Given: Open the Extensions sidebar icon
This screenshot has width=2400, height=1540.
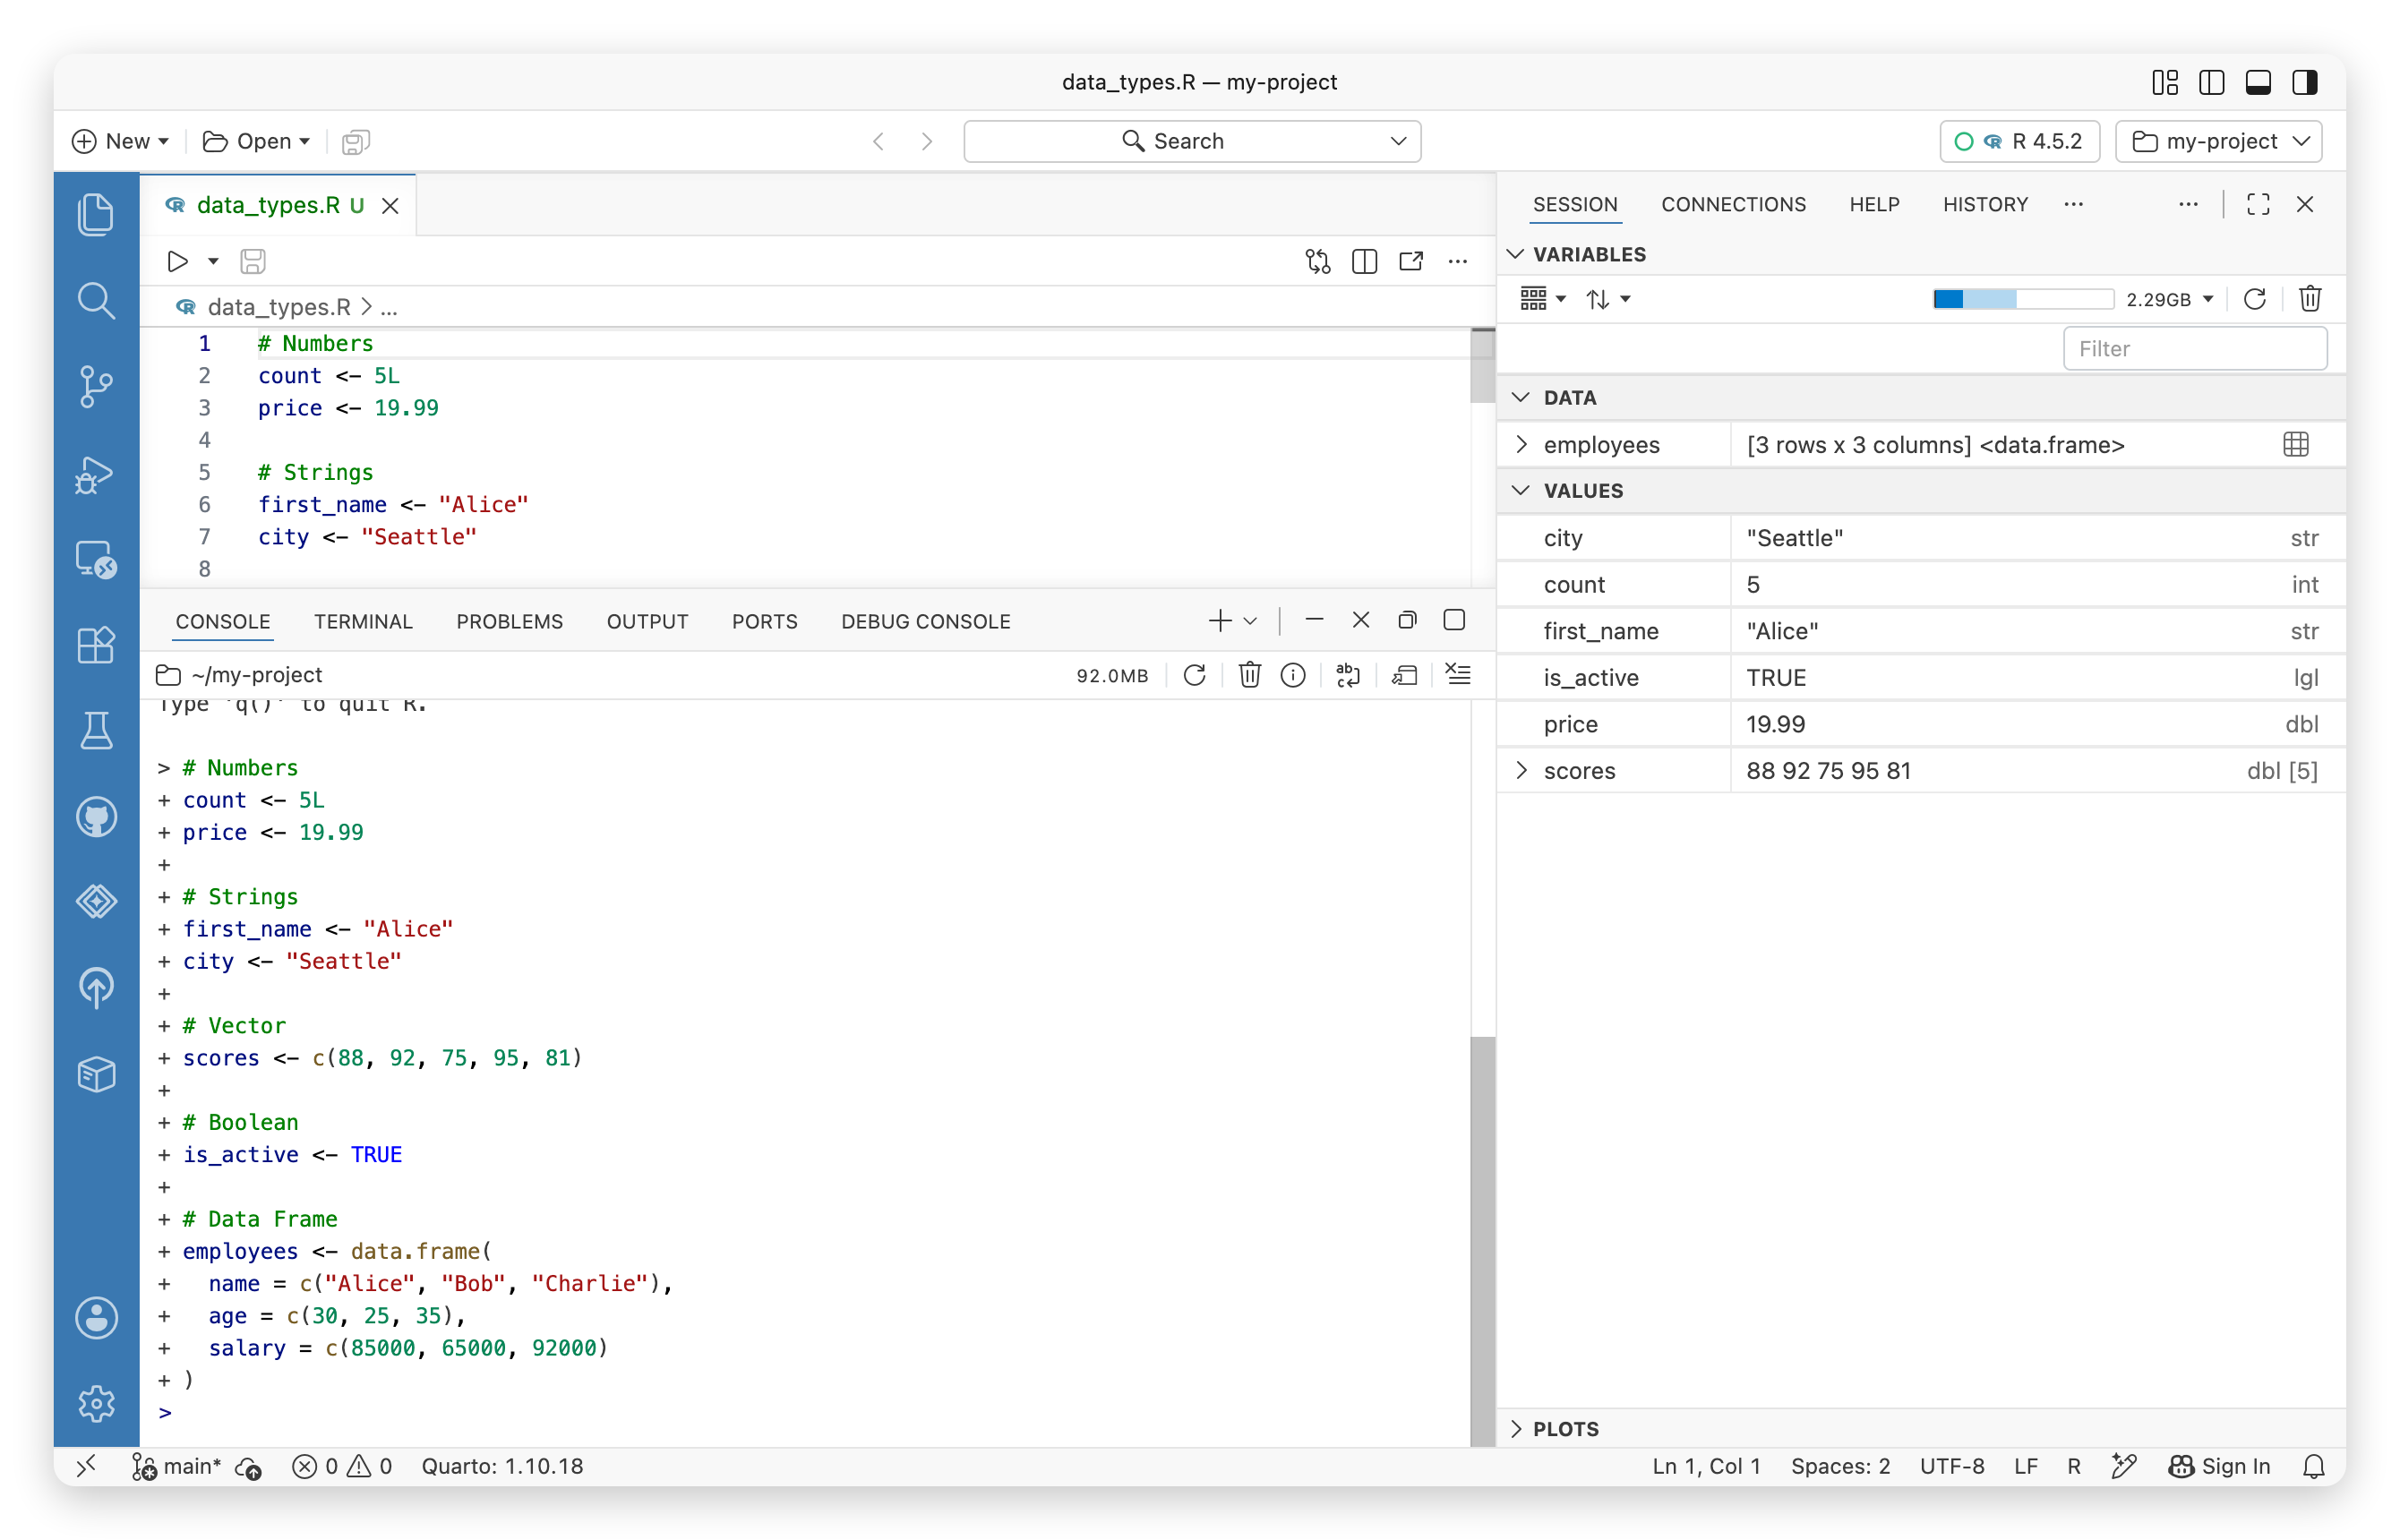Looking at the screenshot, I should [96, 645].
